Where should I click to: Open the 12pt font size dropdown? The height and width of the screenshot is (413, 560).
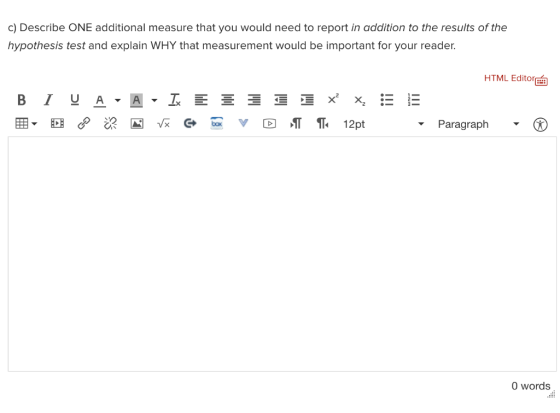pyautogui.click(x=384, y=124)
